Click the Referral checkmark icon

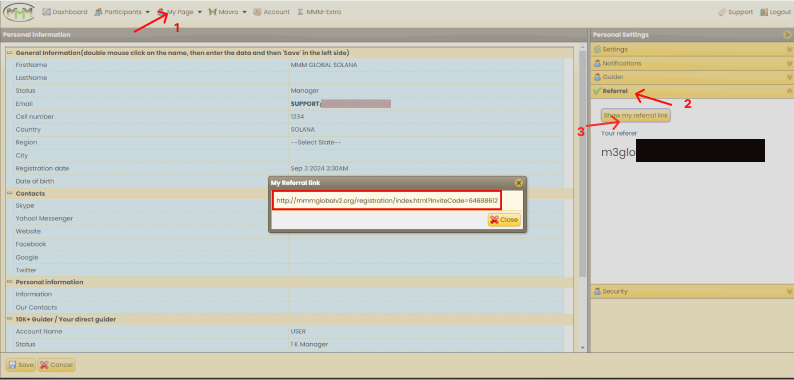coord(597,91)
